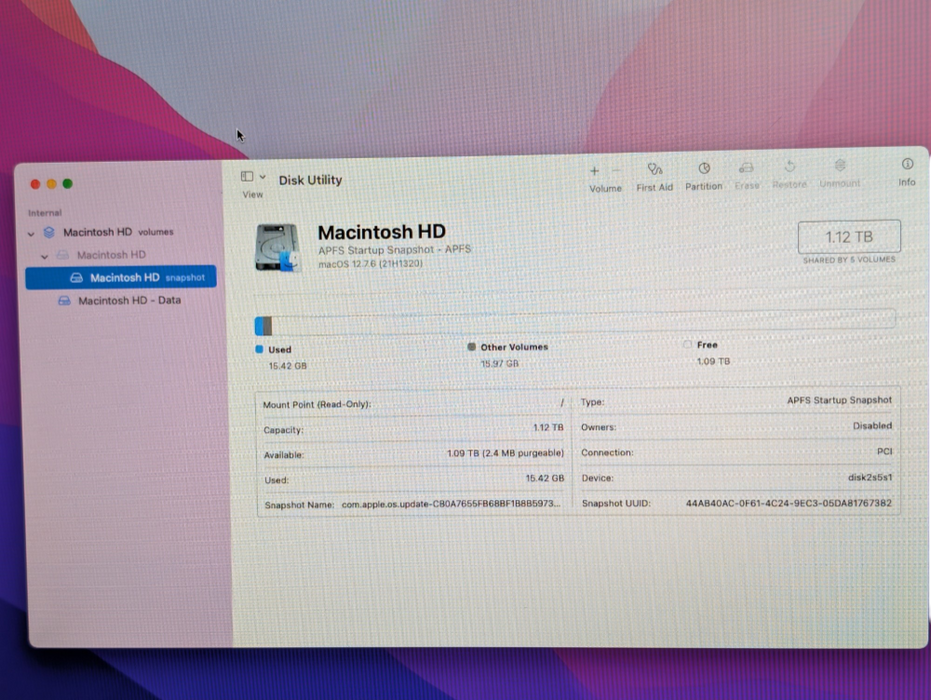The height and width of the screenshot is (700, 931).
Task: Select Macintosh HD snapshot in sidebar
Action: click(x=121, y=277)
